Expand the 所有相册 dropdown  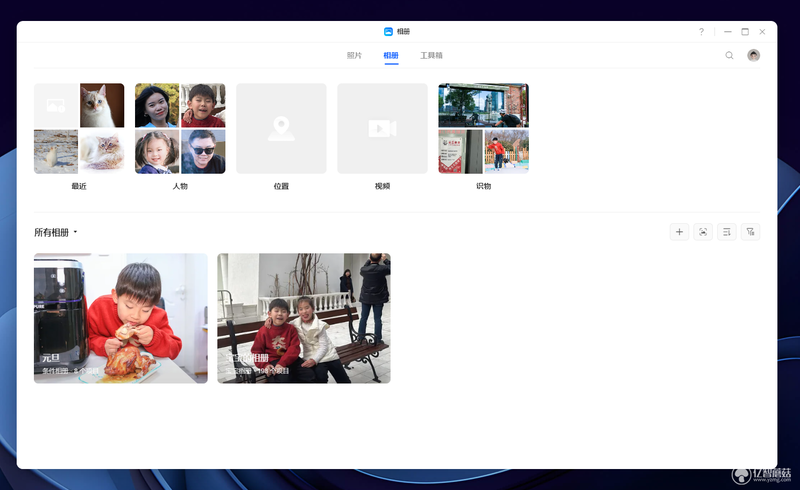tap(56, 232)
